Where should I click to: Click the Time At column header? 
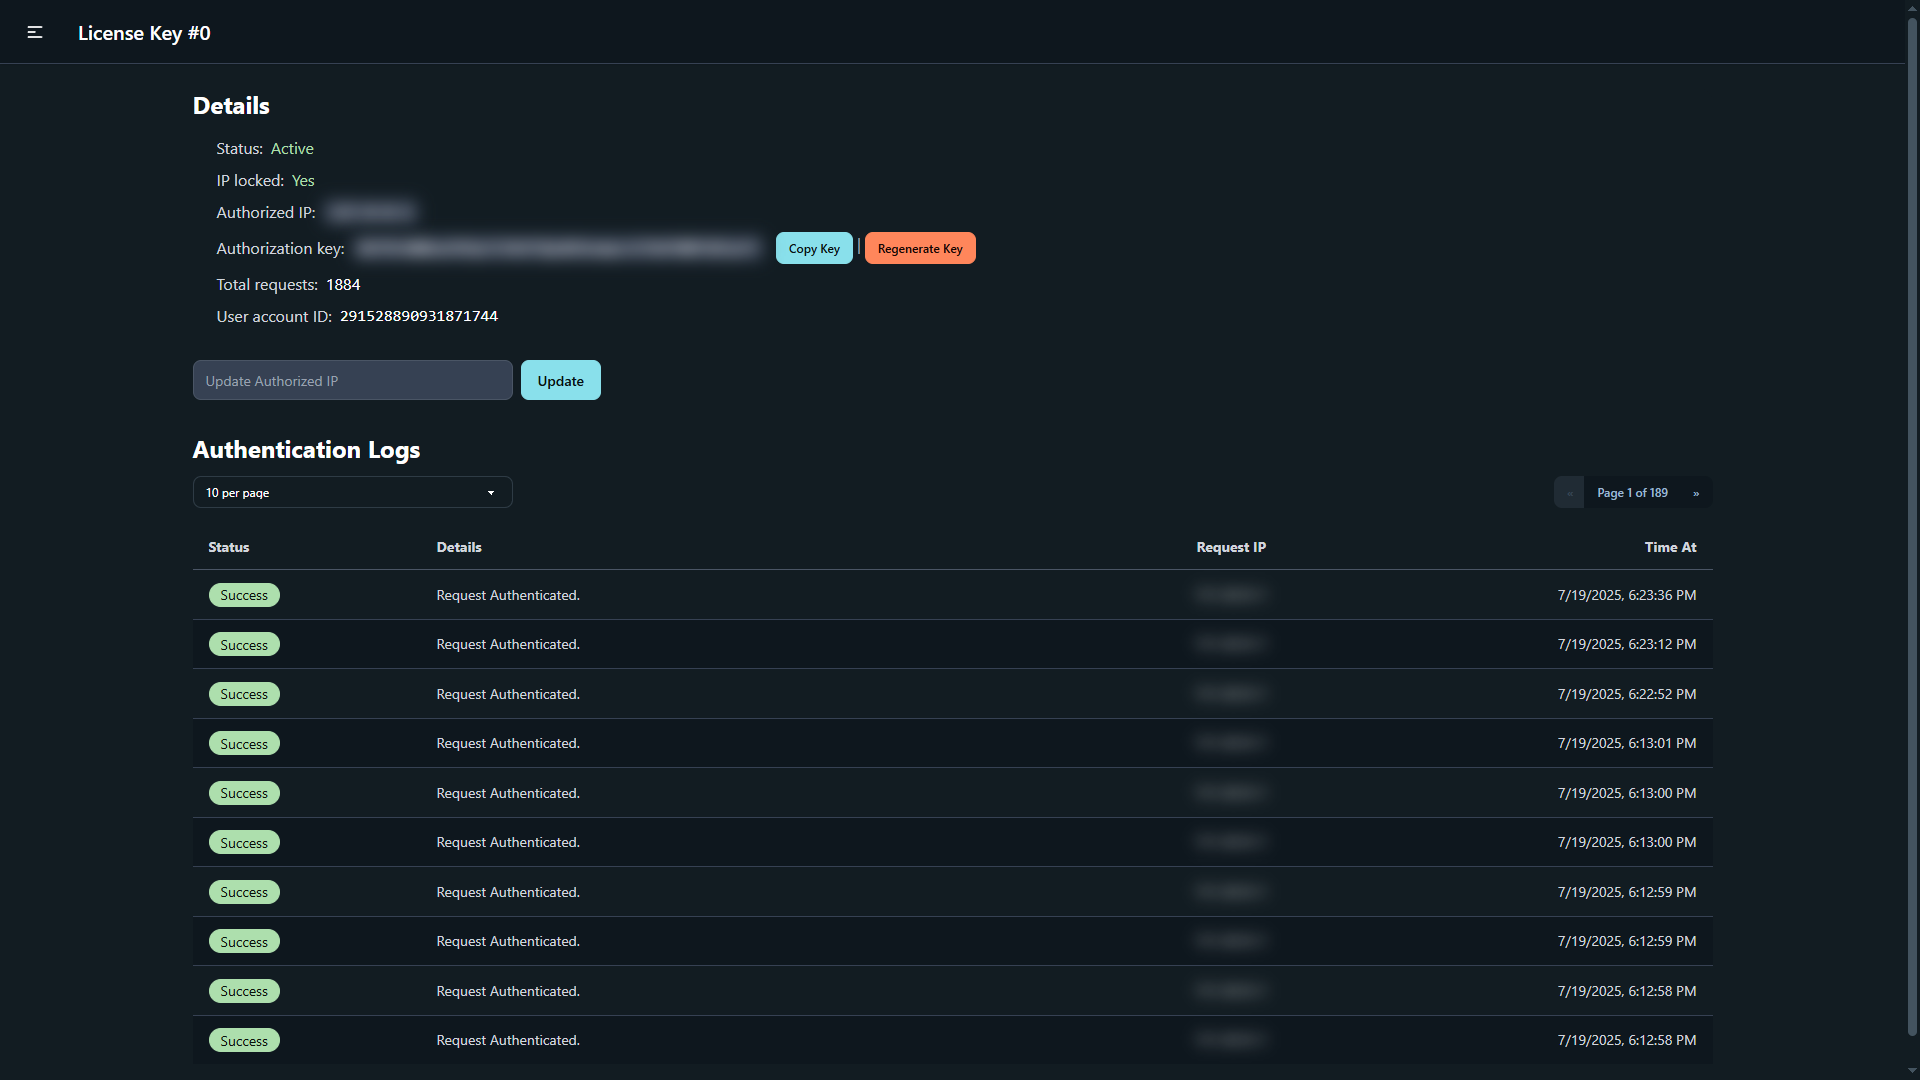[1670, 547]
